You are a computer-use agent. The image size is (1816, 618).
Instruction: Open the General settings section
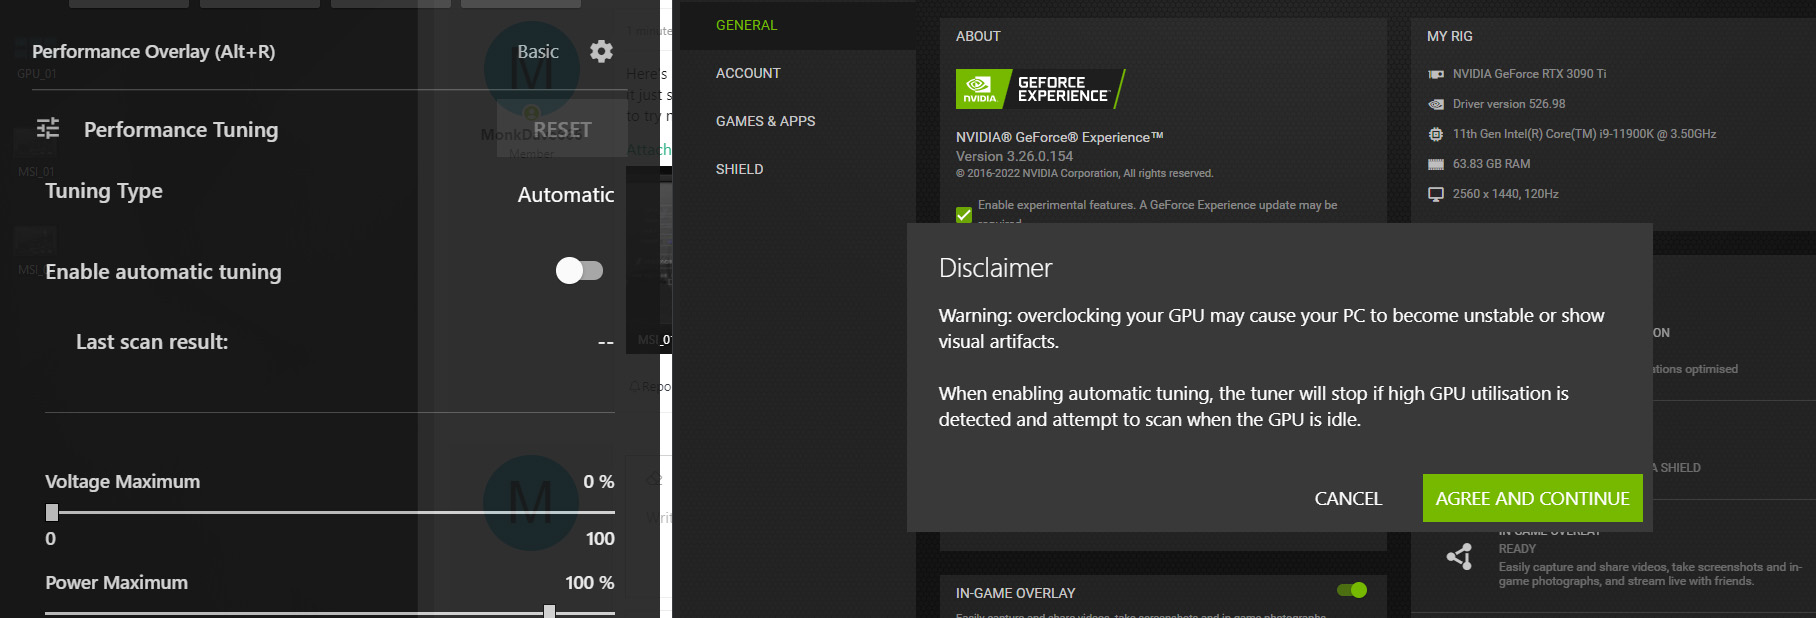[746, 25]
